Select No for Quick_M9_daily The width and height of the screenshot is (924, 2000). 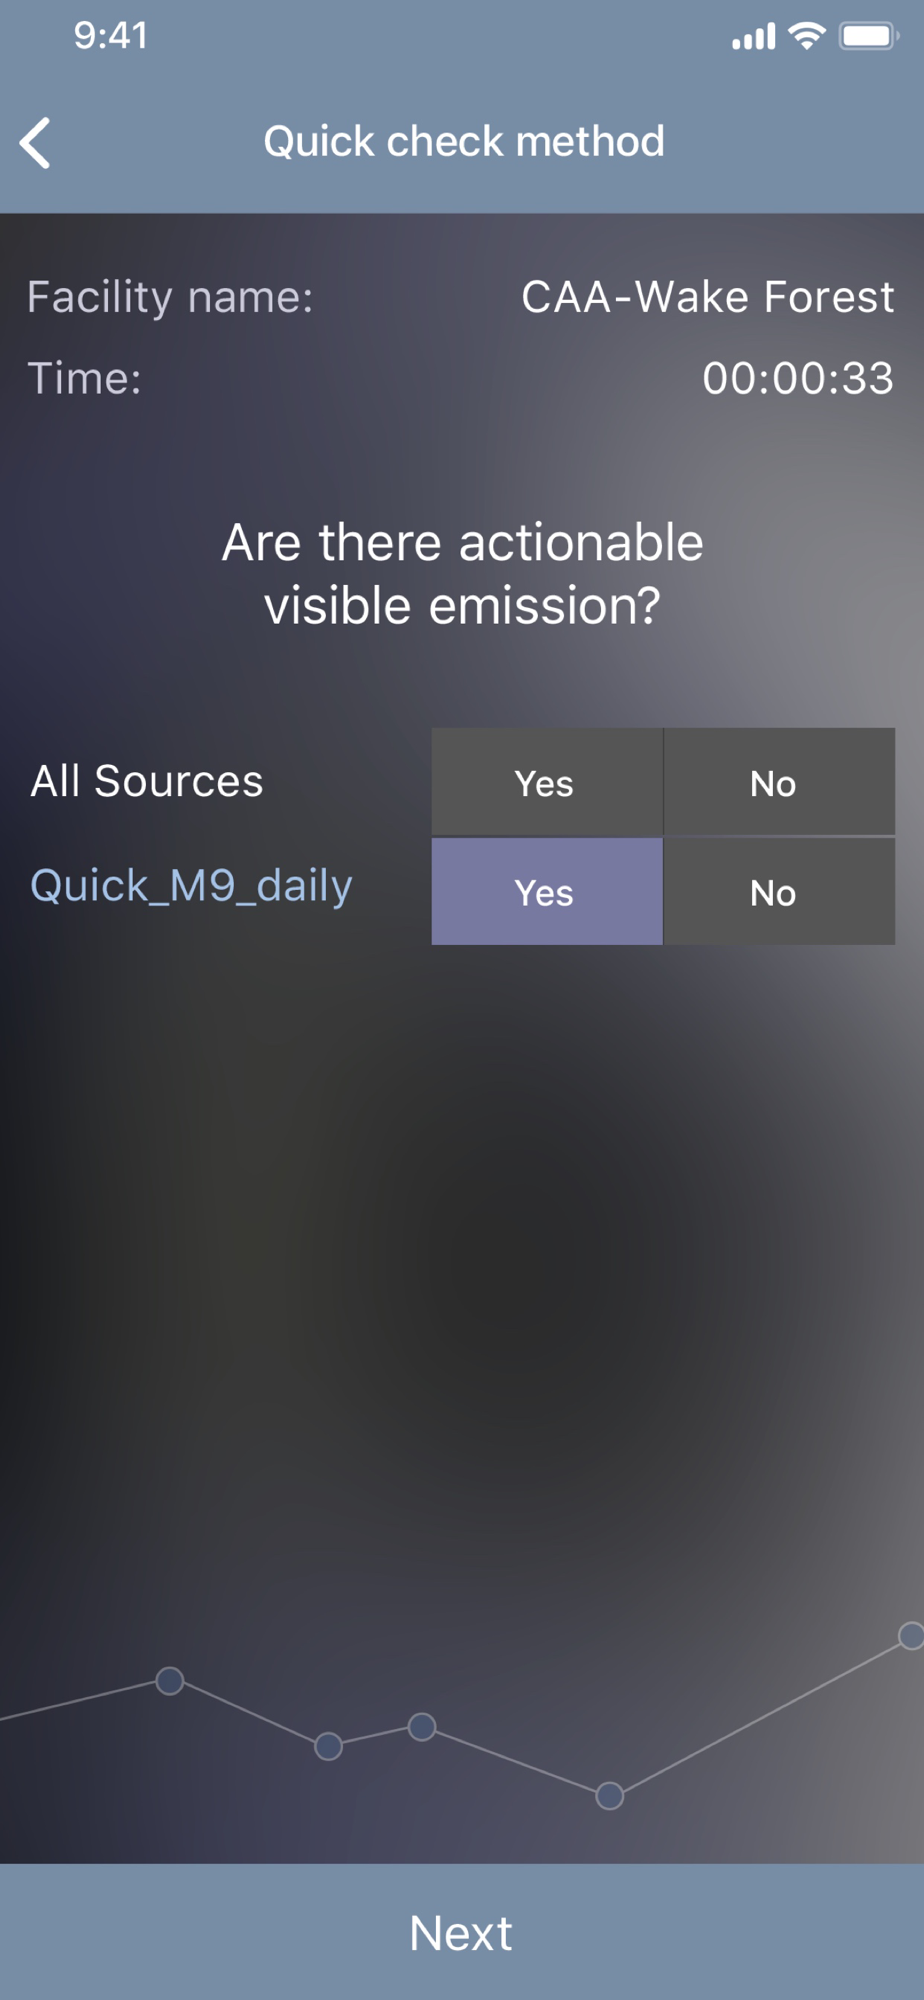tap(779, 891)
